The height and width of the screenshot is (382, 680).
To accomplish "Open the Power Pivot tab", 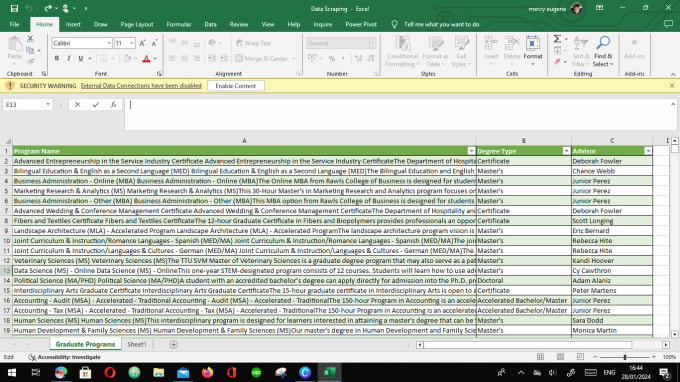I will click(361, 24).
